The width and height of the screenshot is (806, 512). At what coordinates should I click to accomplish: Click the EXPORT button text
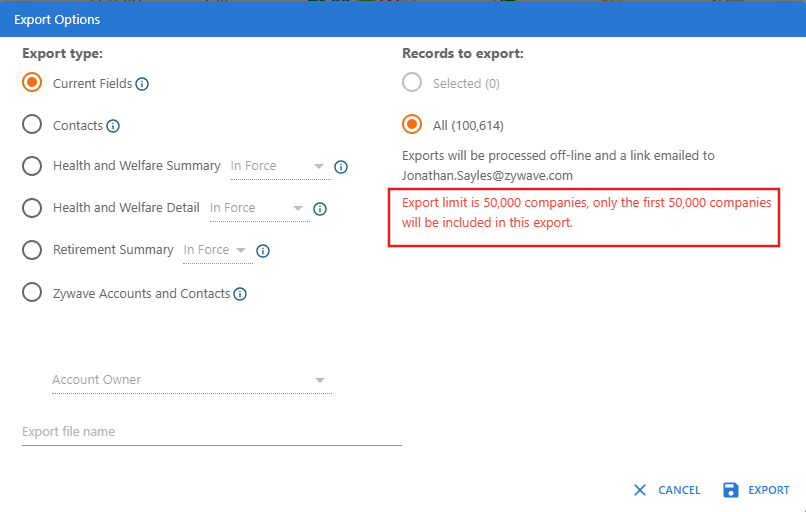[768, 490]
